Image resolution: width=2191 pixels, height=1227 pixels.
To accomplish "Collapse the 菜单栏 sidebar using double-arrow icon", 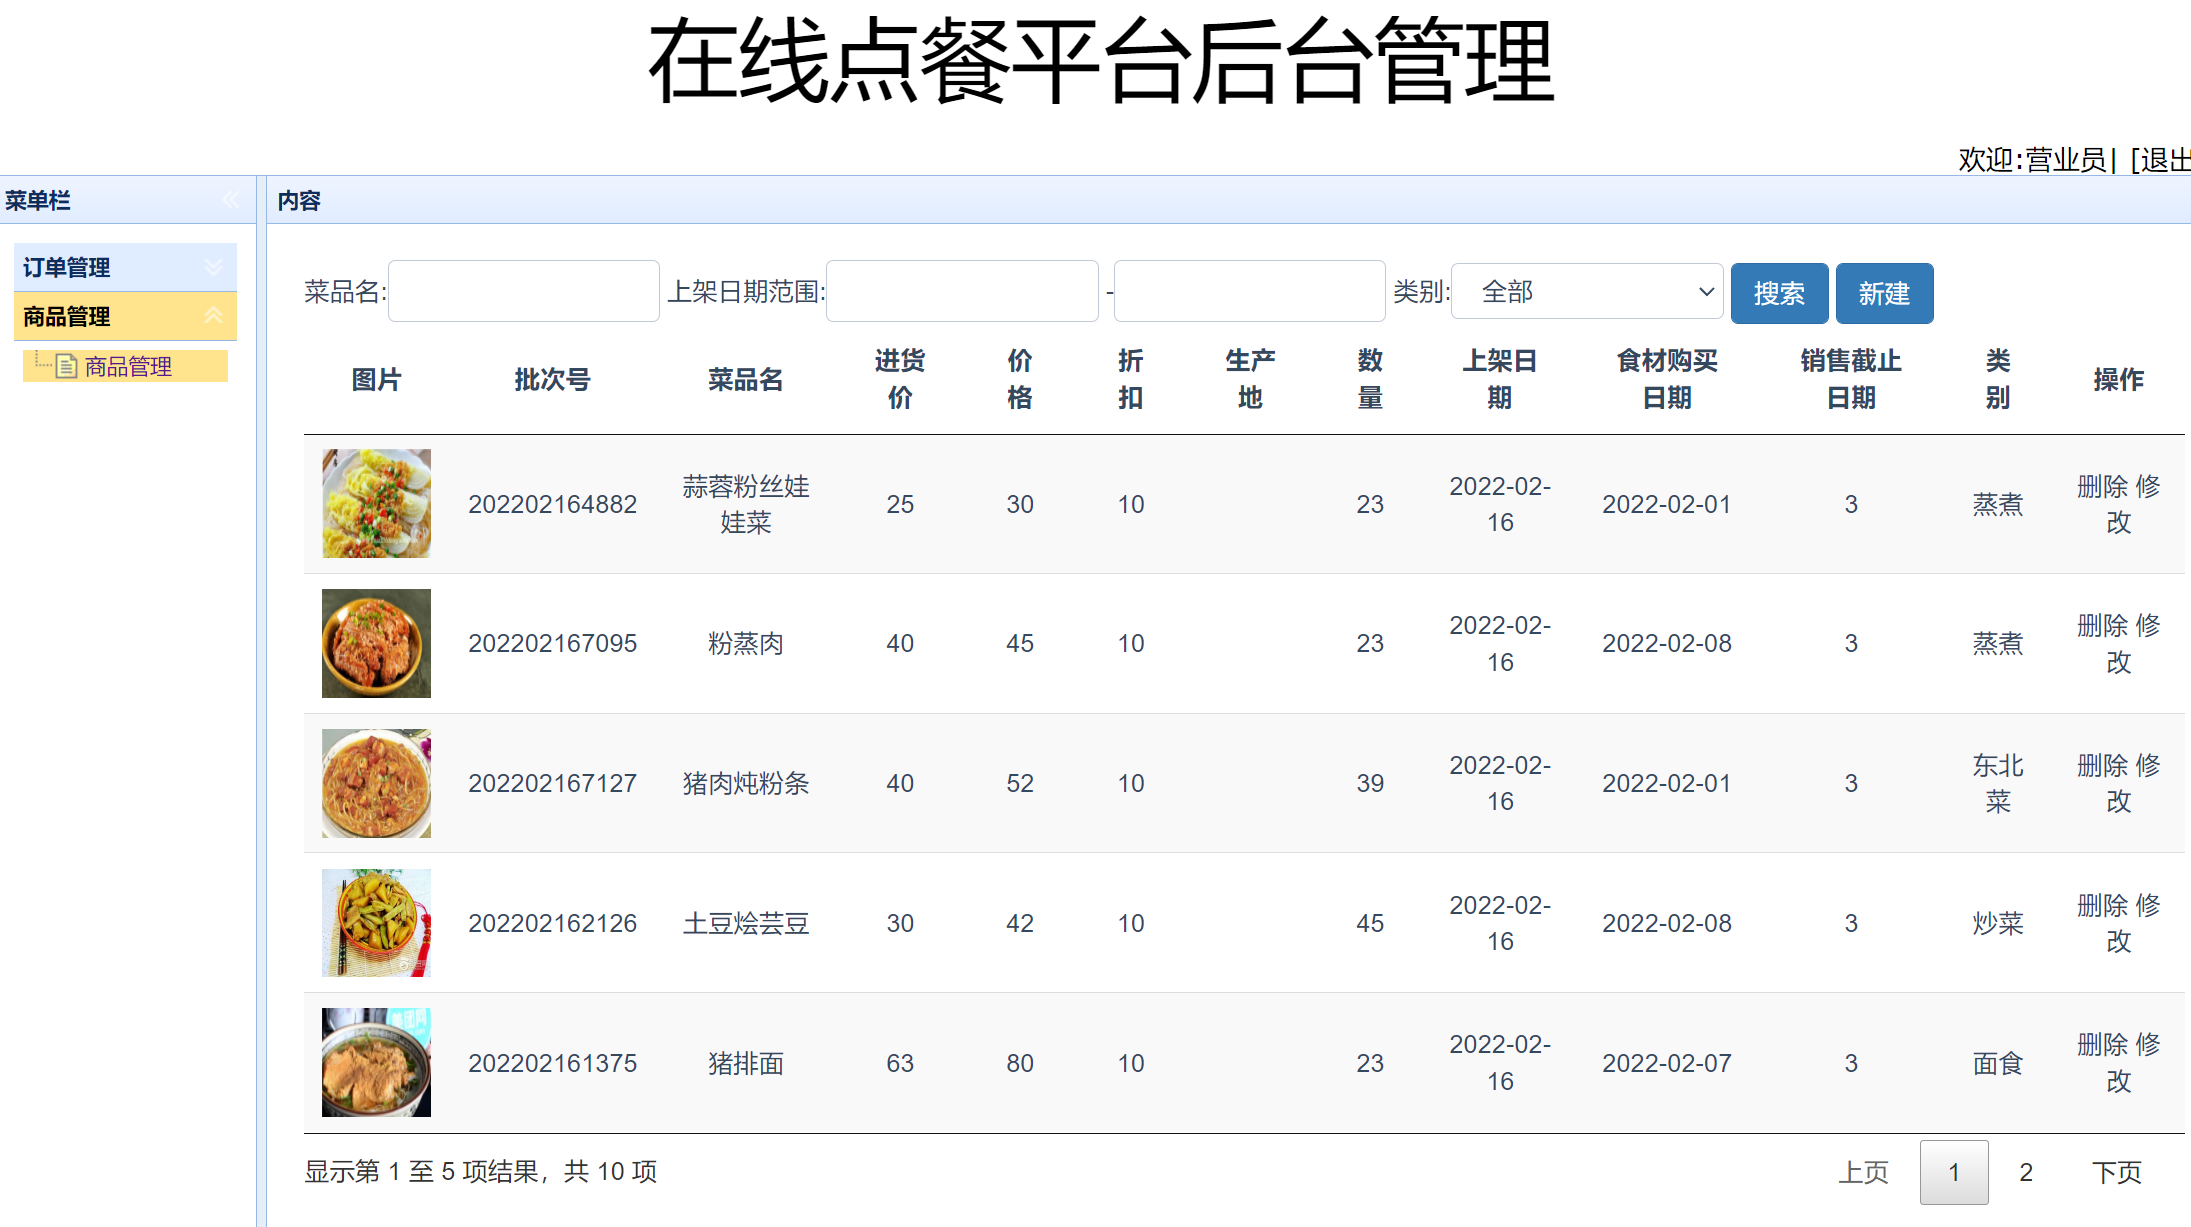I will click(230, 200).
